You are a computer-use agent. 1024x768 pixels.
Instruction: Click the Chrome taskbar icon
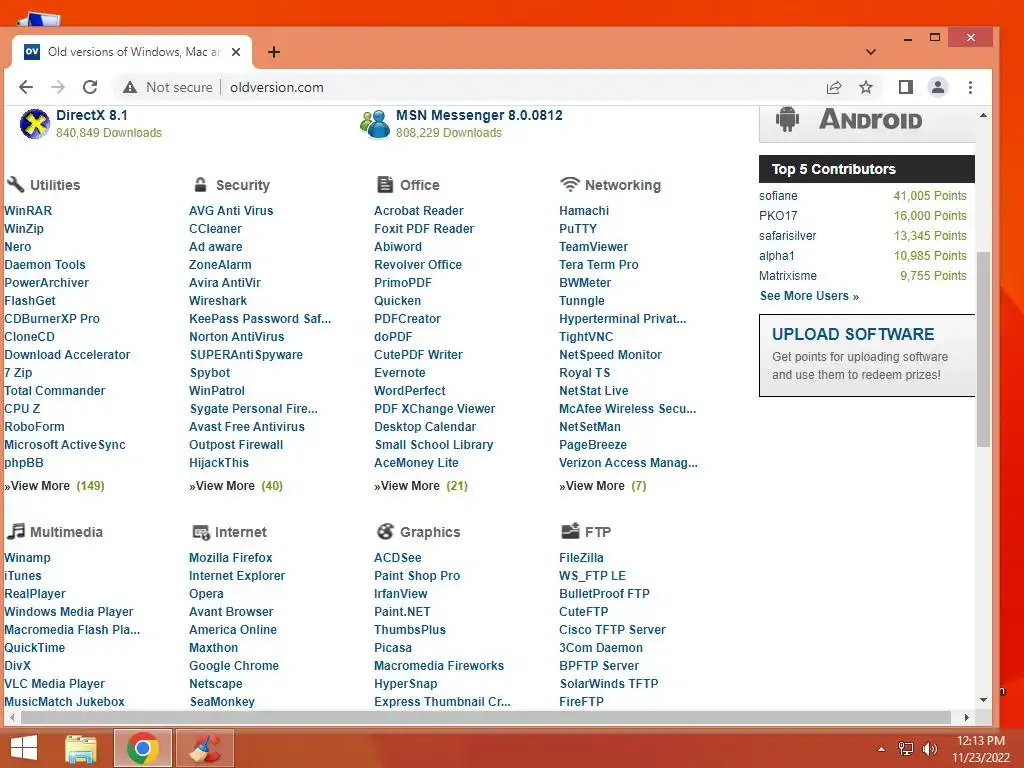pos(143,748)
